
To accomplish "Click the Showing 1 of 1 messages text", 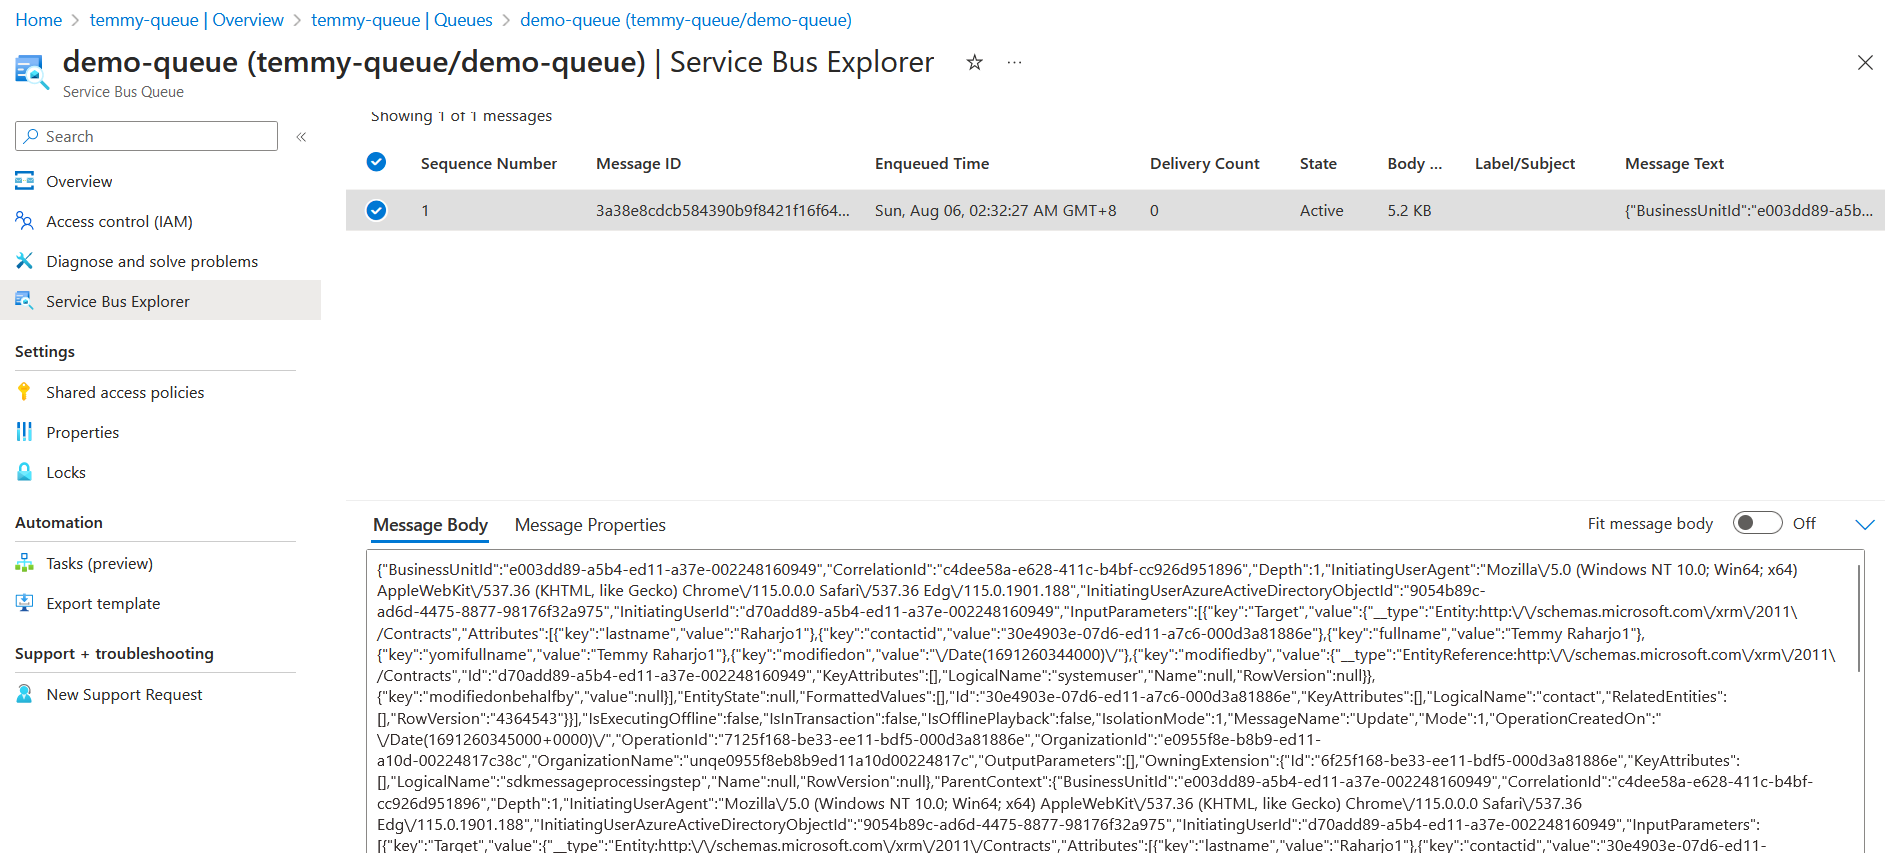I will 461,116.
